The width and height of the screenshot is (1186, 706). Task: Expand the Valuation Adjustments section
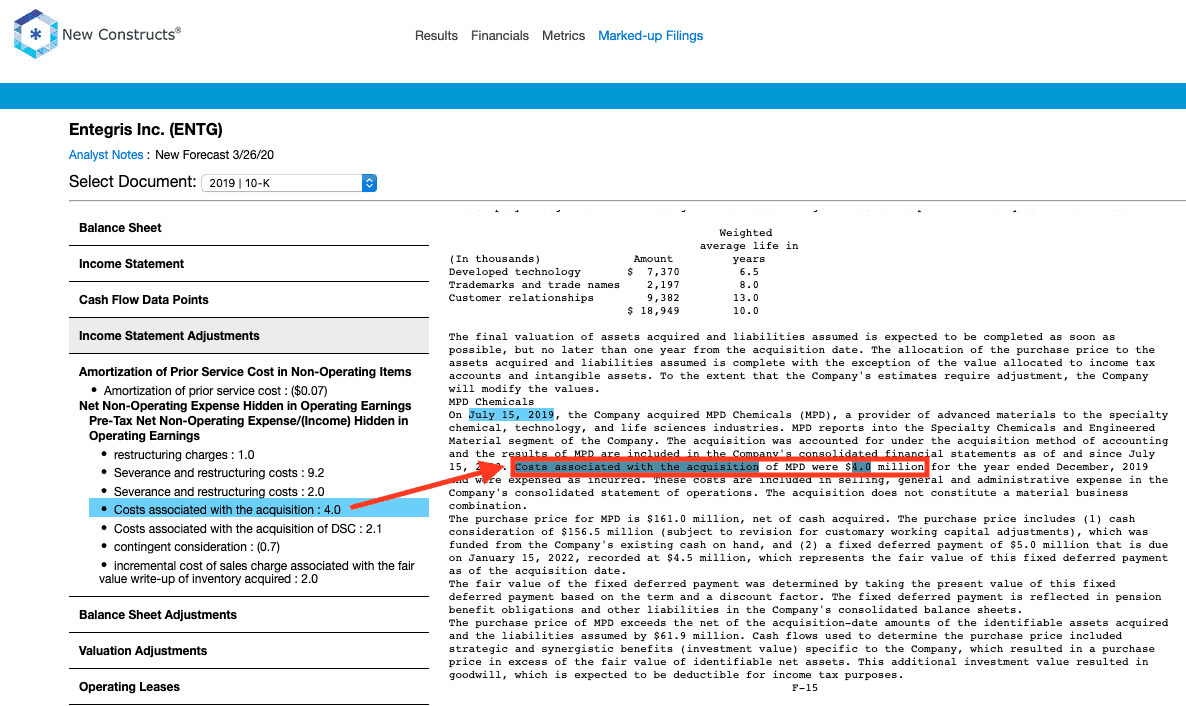249,651
